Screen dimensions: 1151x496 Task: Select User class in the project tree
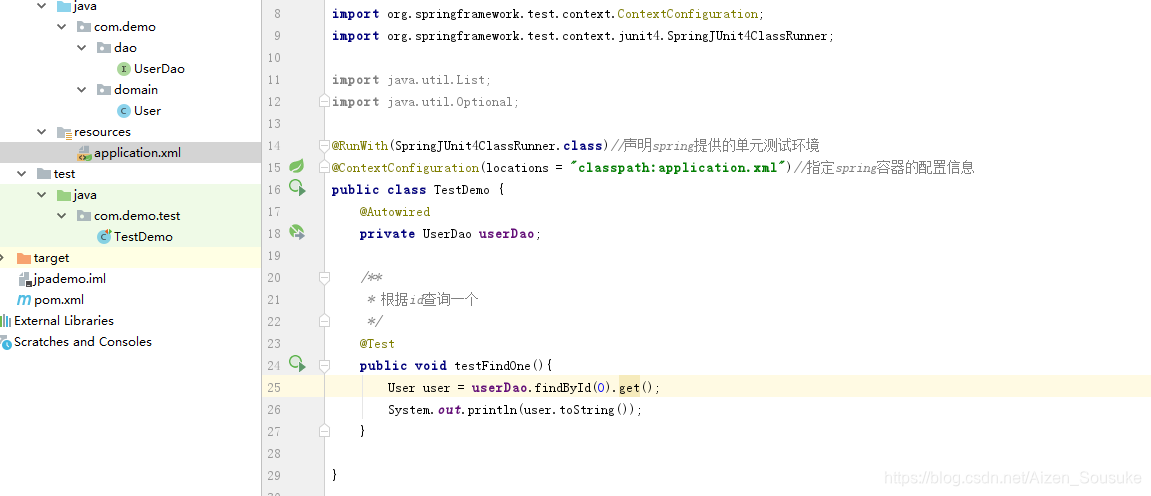[x=148, y=111]
